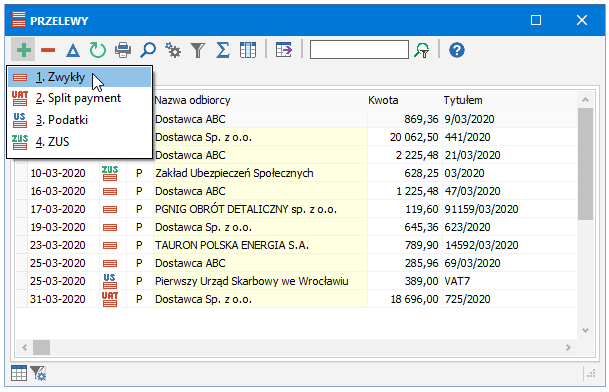Open search with magnifying glass icon
609x392 pixels.
(x=148, y=50)
